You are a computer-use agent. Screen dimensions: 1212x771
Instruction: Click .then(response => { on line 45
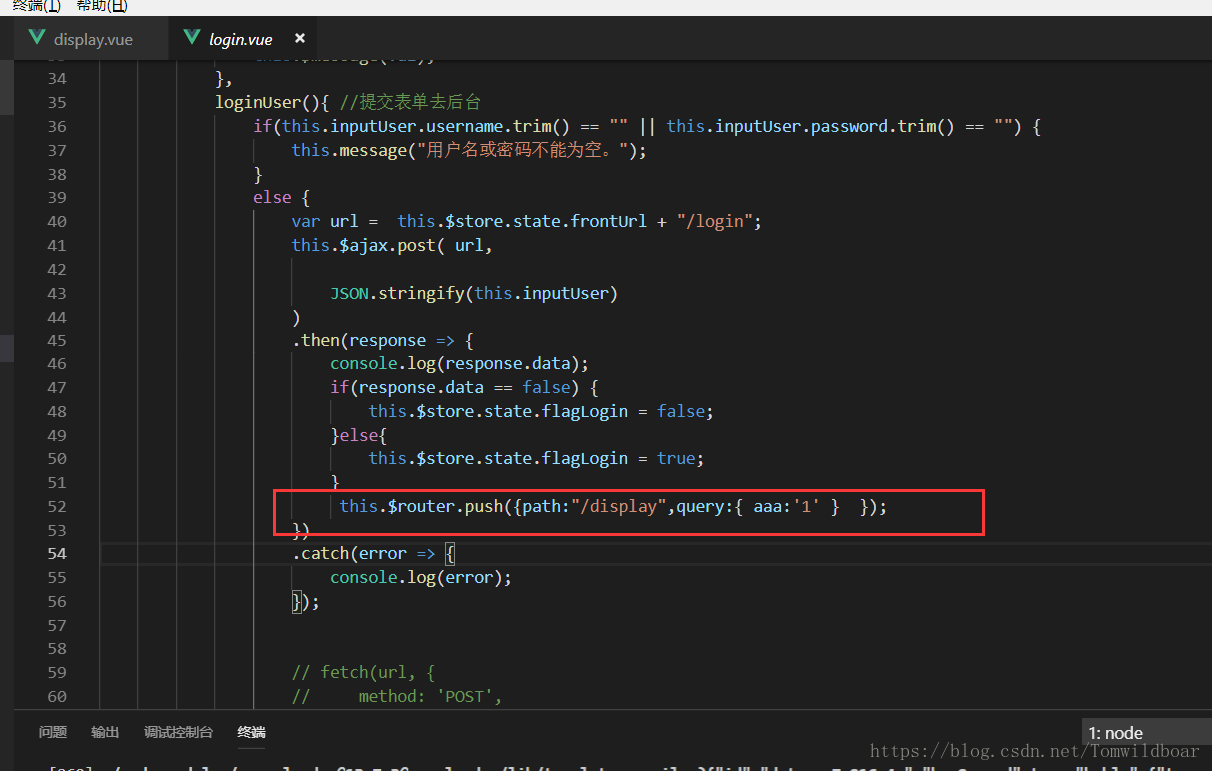[x=383, y=340]
